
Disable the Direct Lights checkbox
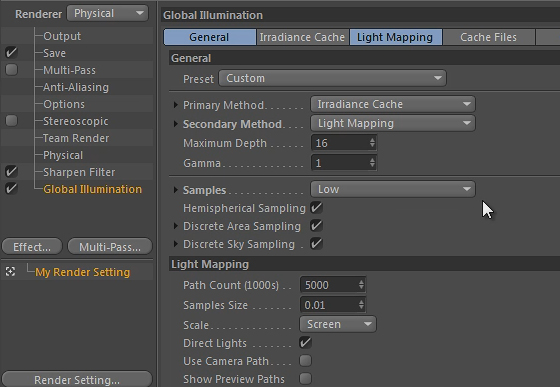[x=305, y=342]
